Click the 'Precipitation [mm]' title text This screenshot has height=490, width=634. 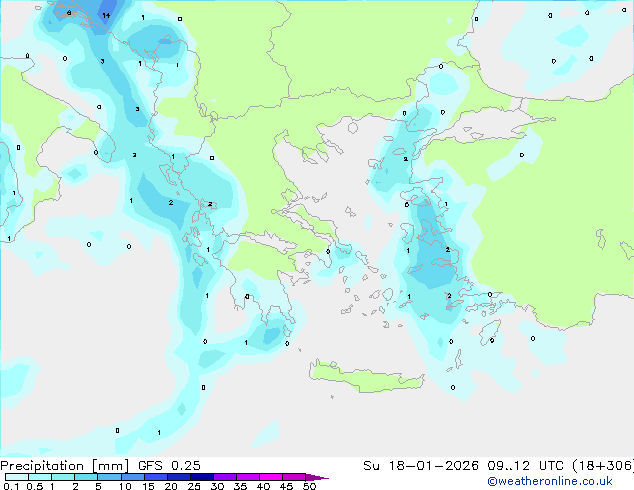point(65,466)
